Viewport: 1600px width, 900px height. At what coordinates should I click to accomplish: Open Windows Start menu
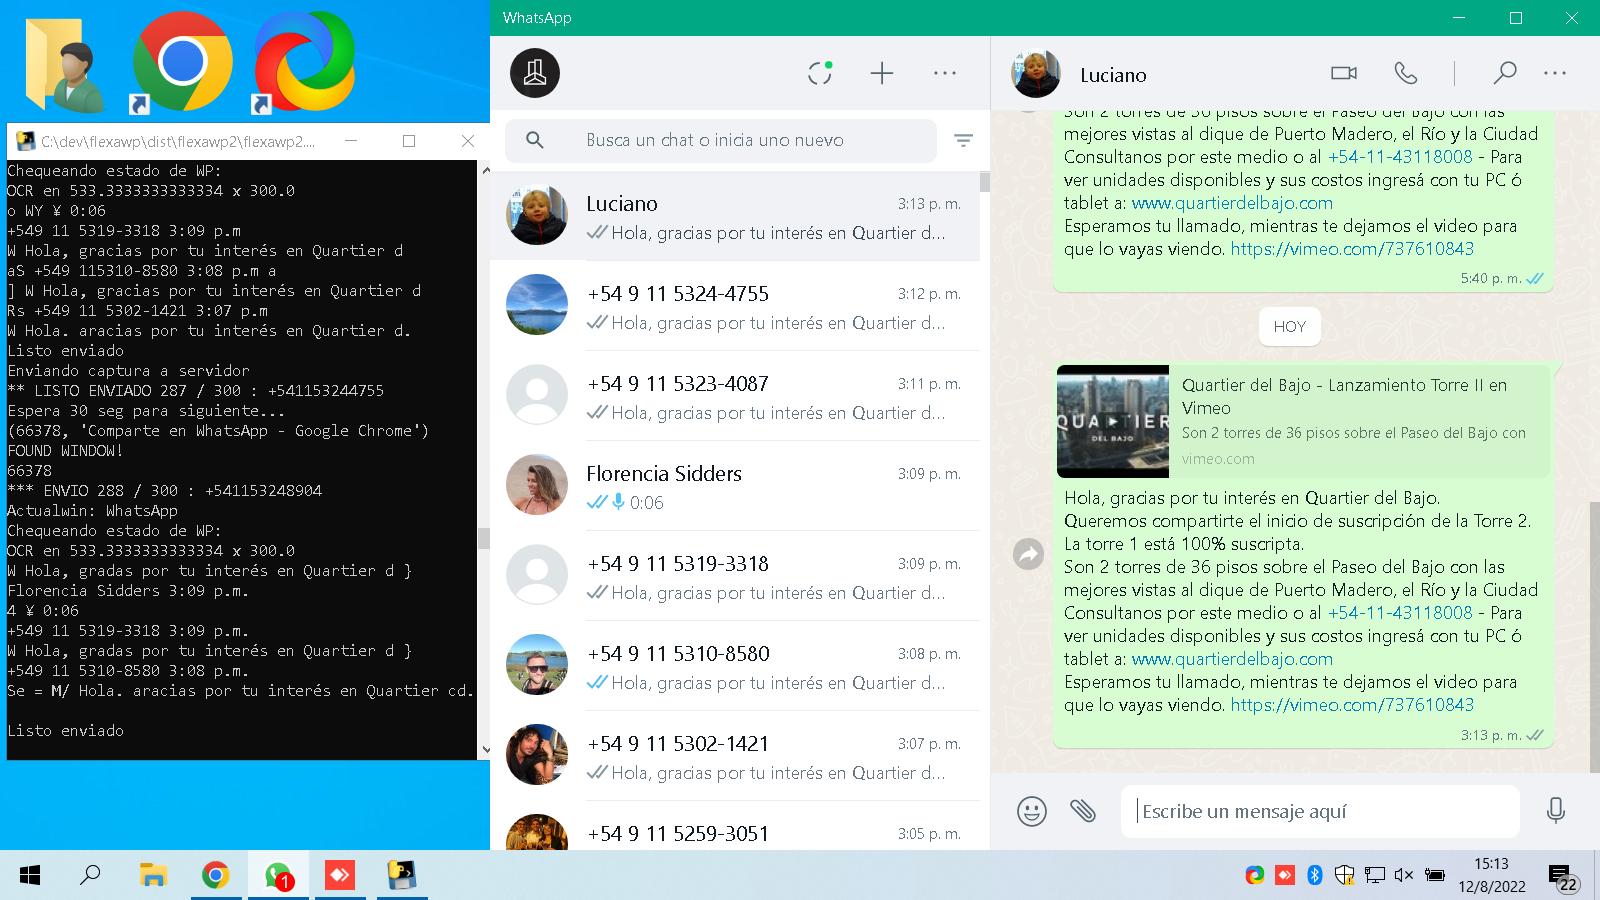point(30,876)
